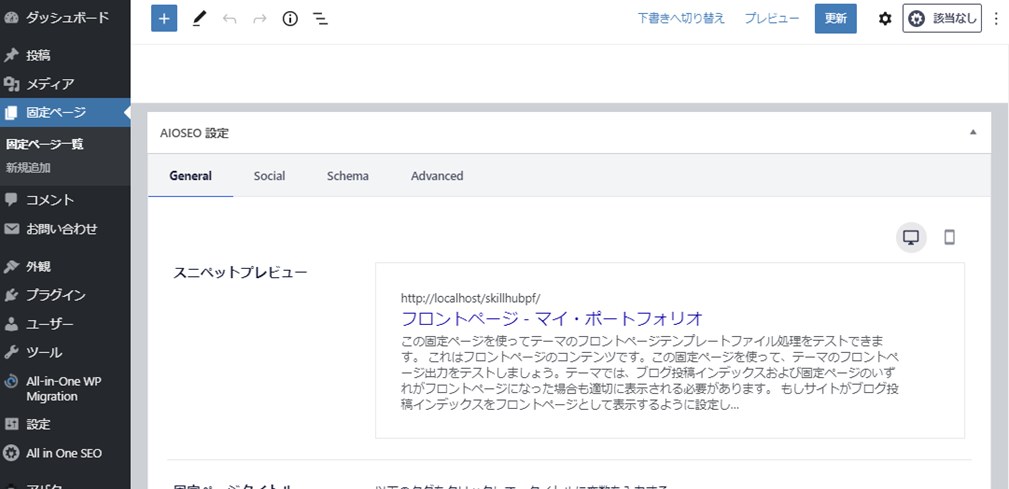The height and width of the screenshot is (489, 1009).
Task: Open the list view outline icon
Action: tap(320, 19)
